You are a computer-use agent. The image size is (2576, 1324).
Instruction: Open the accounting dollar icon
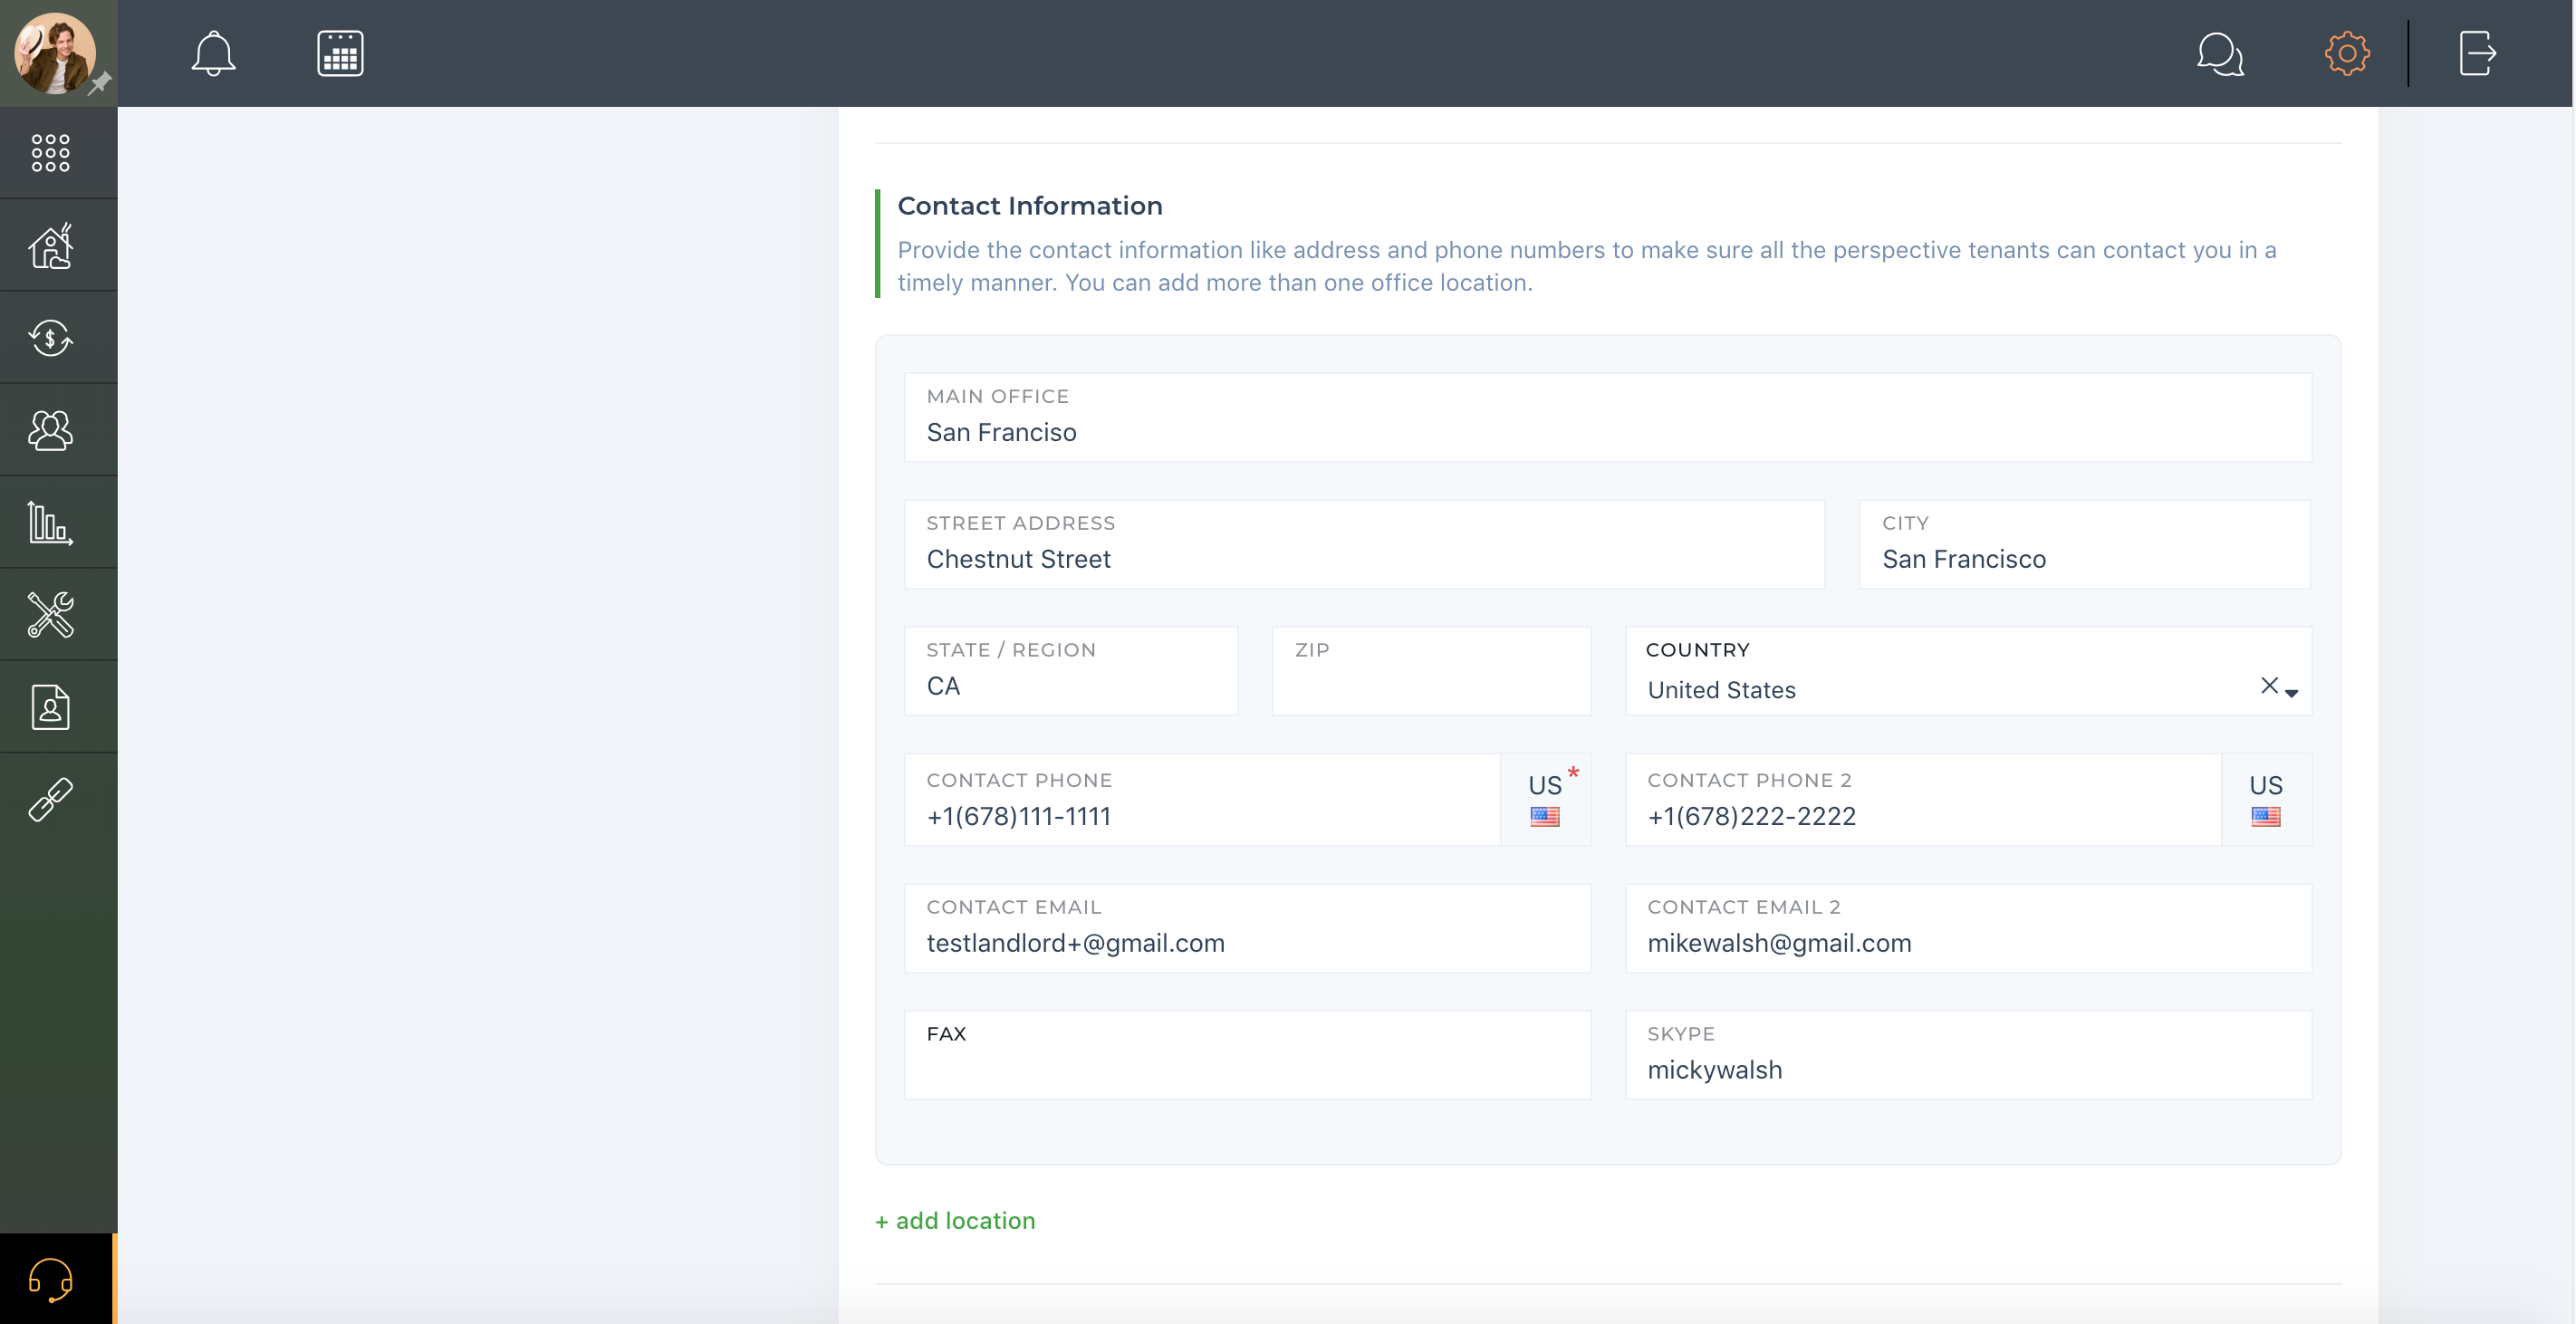pos(50,337)
